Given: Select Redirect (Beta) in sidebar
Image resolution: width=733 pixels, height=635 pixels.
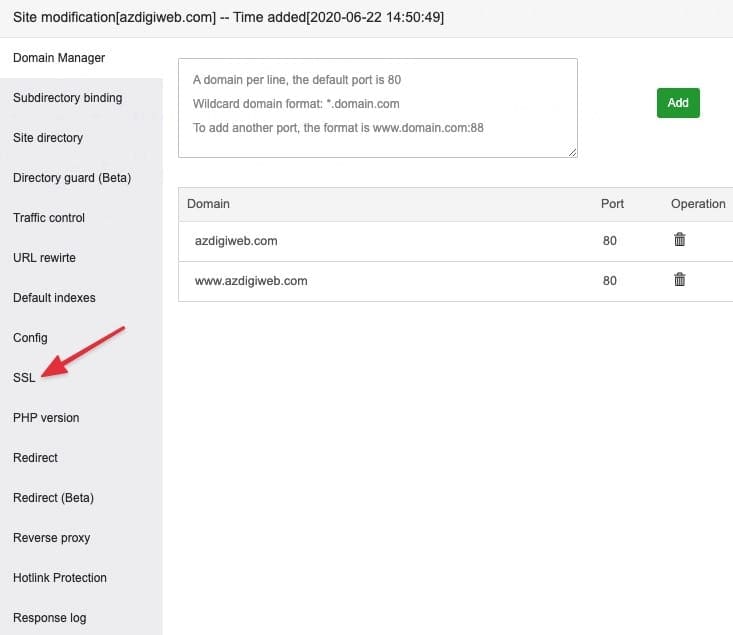Looking at the screenshot, I should coord(53,498).
